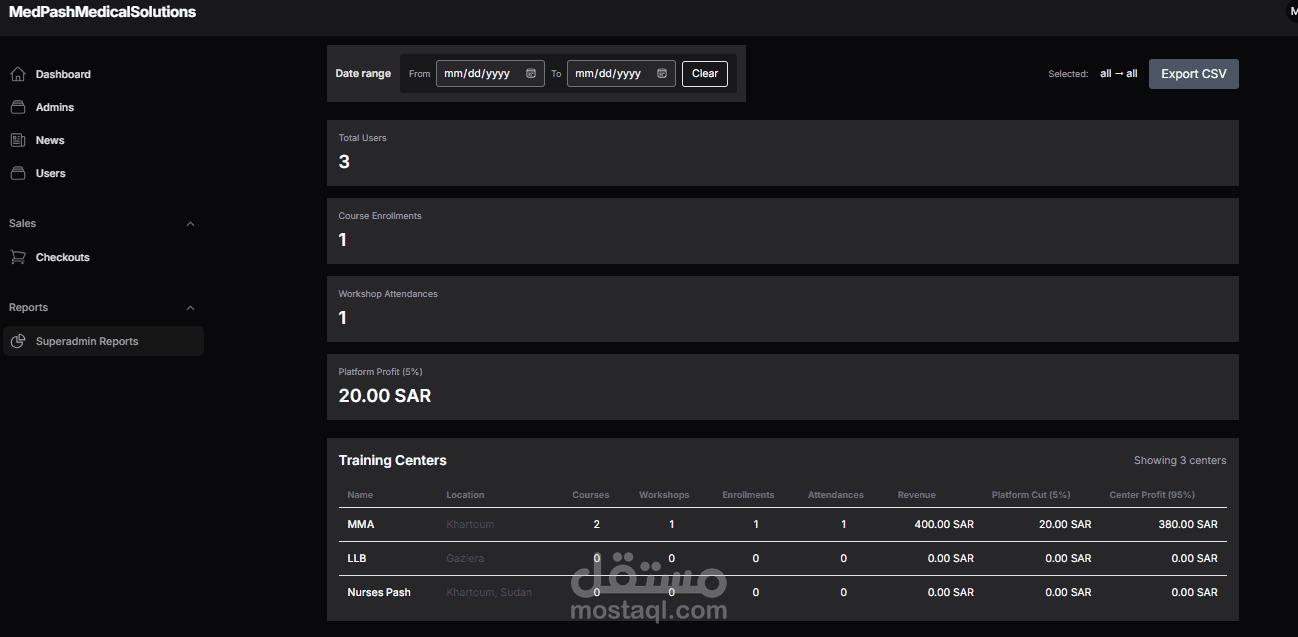
Task: Click the Revenue column header
Action: [917, 495]
